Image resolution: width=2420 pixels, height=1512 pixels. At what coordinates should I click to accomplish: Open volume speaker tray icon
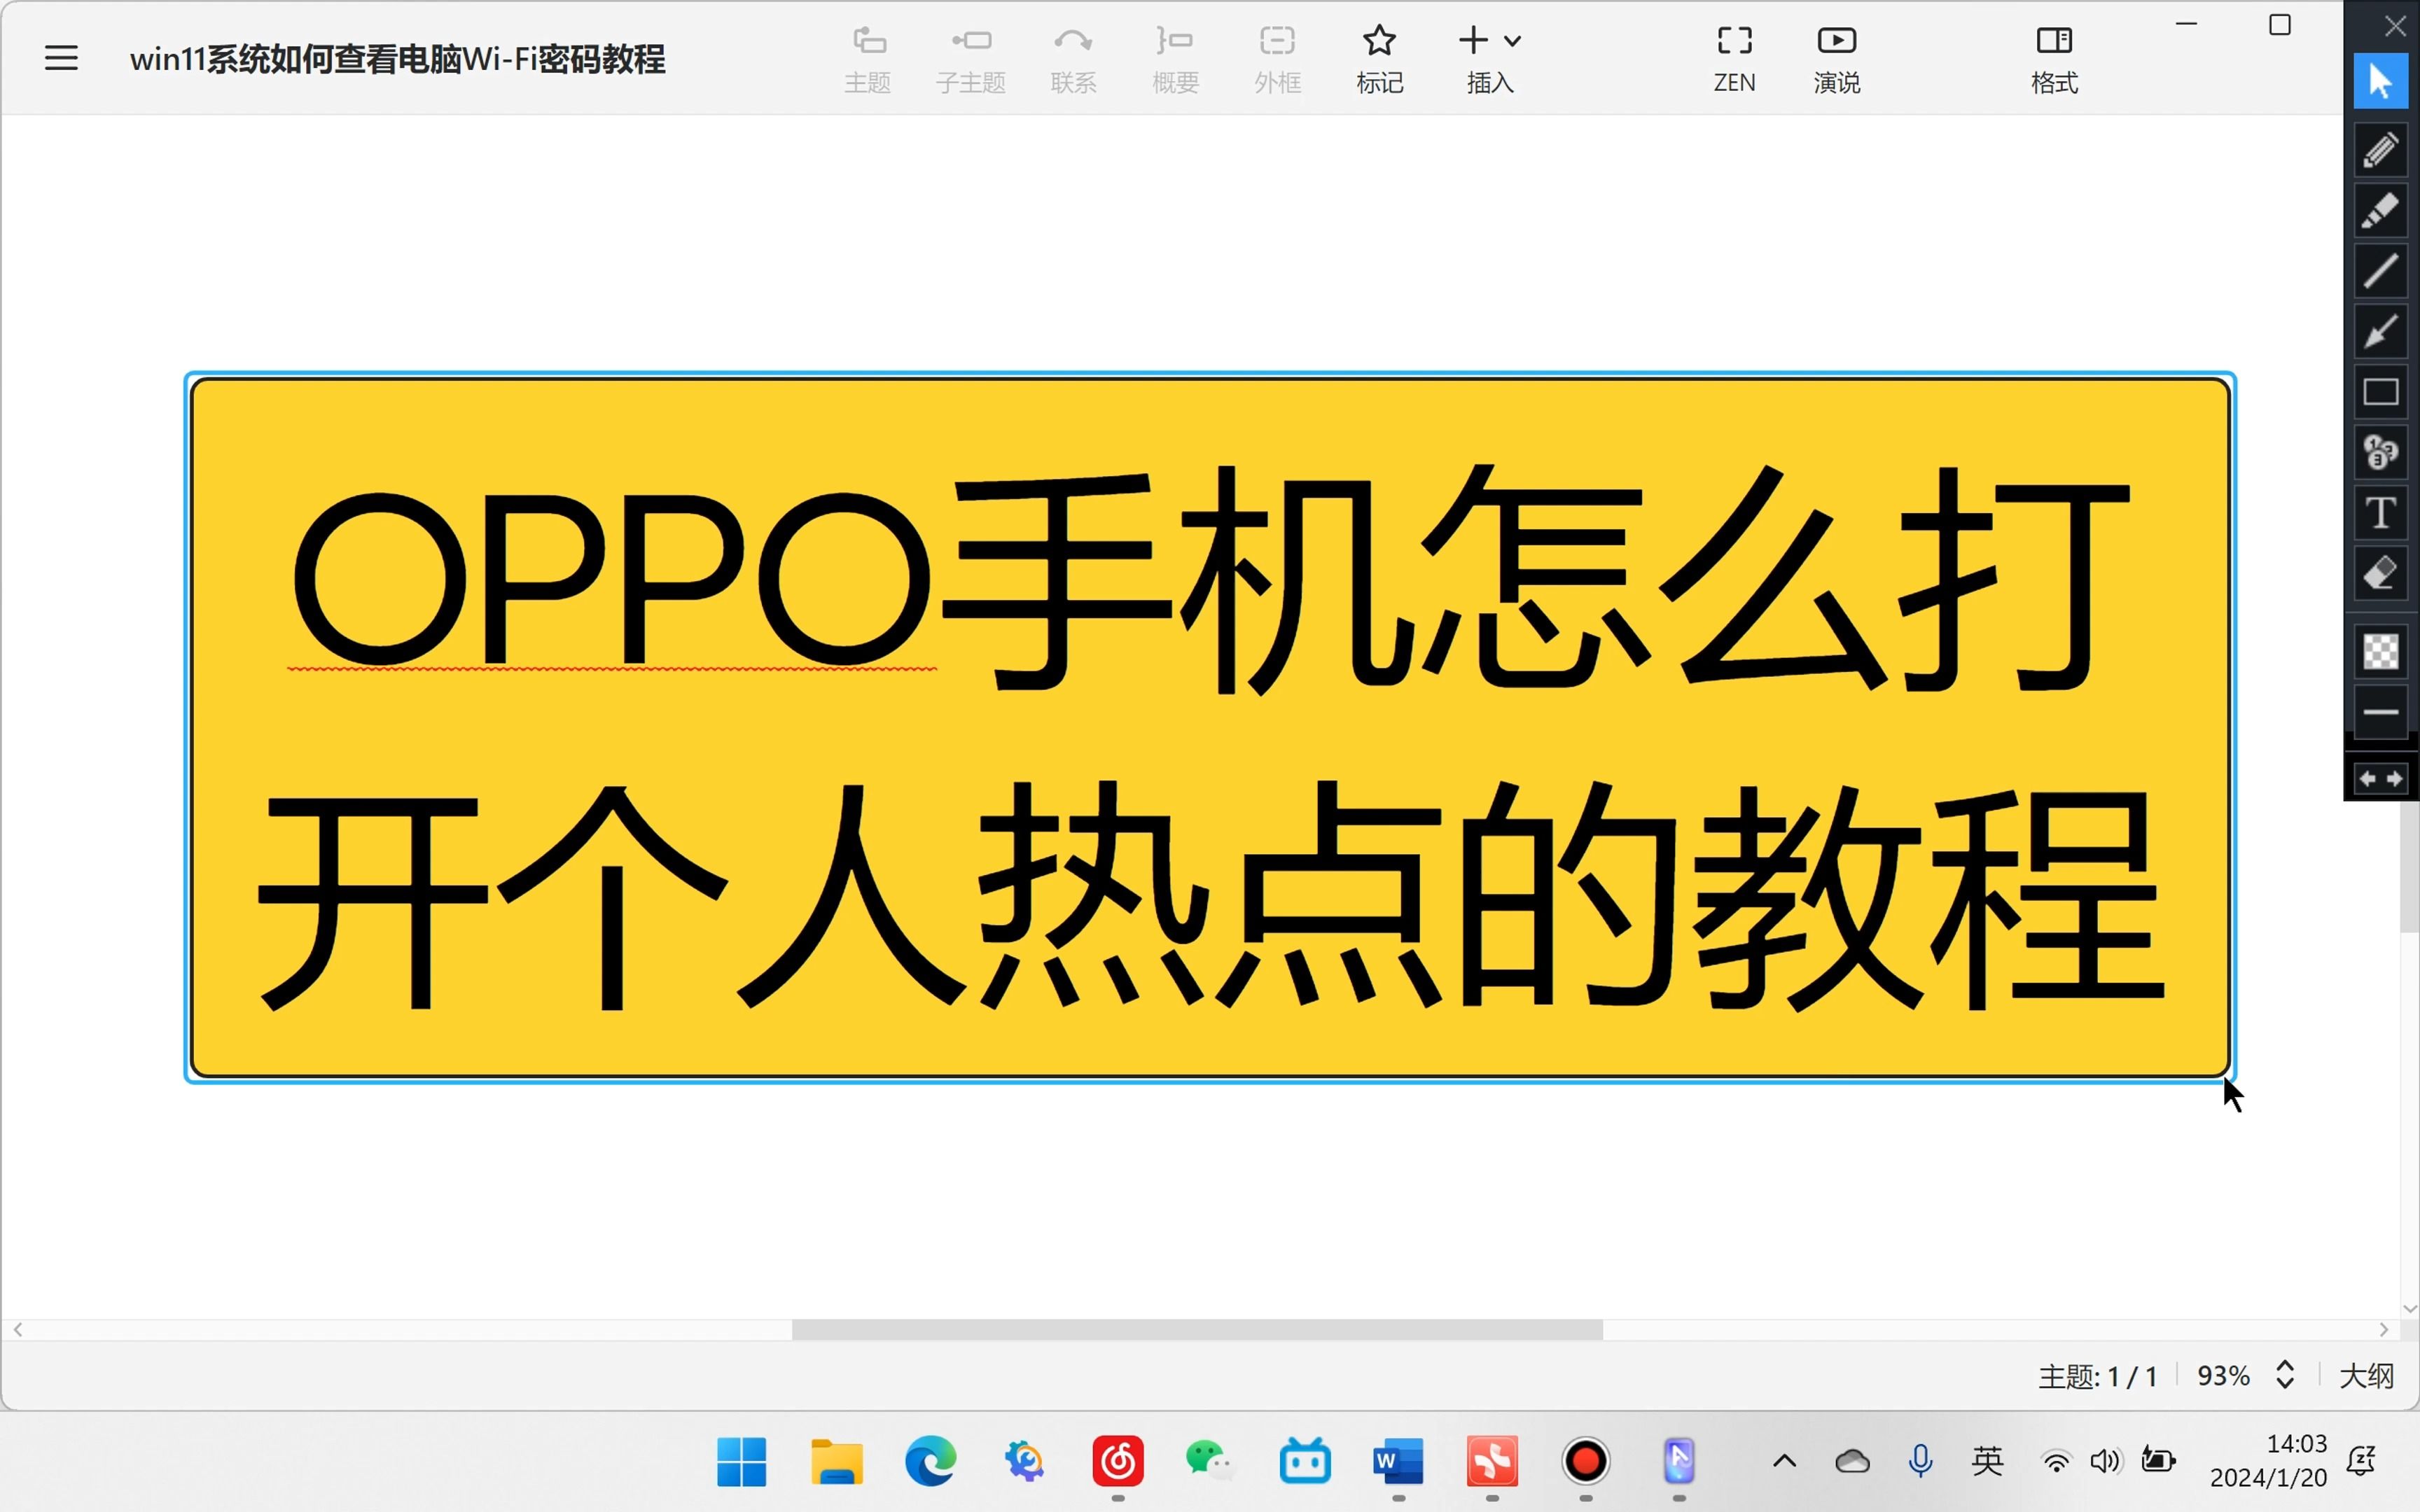2105,1462
